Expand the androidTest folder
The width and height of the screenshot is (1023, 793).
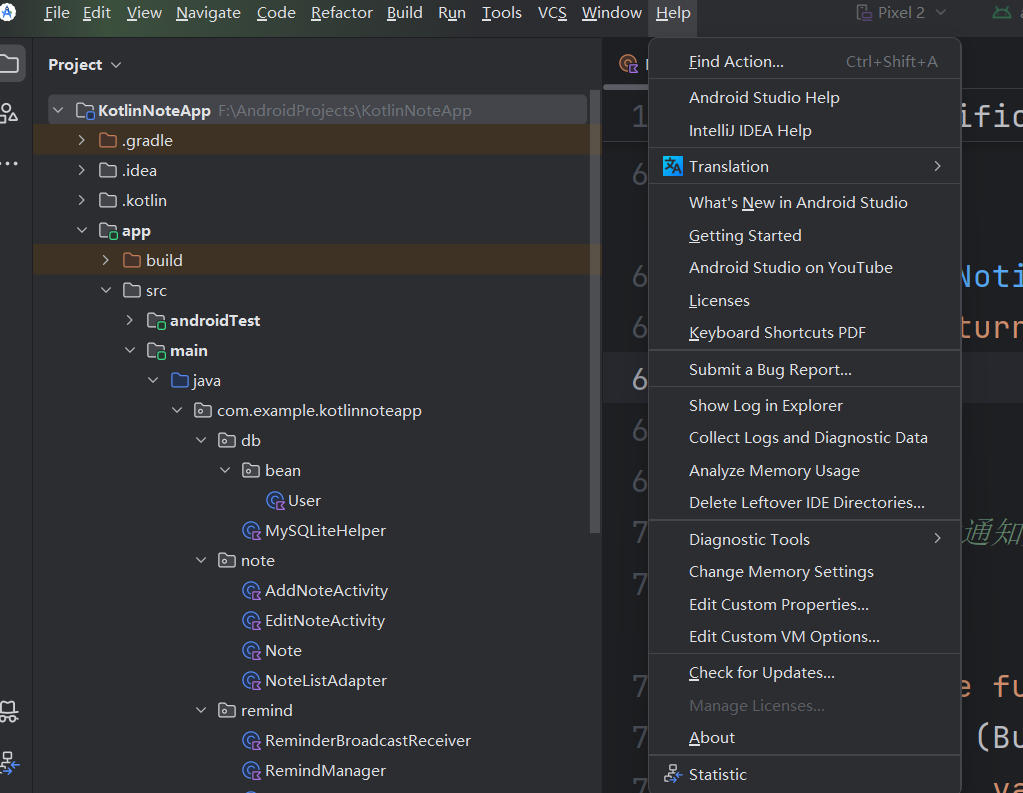(129, 320)
